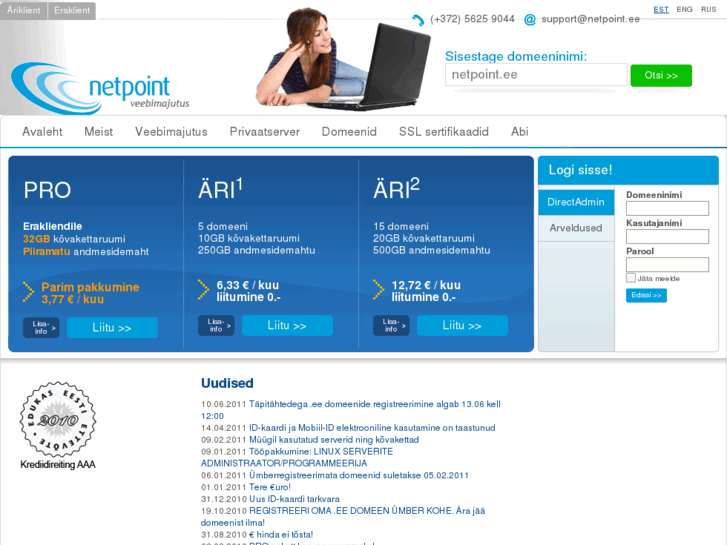Click the Krediidireiting AAA caption

58,464
